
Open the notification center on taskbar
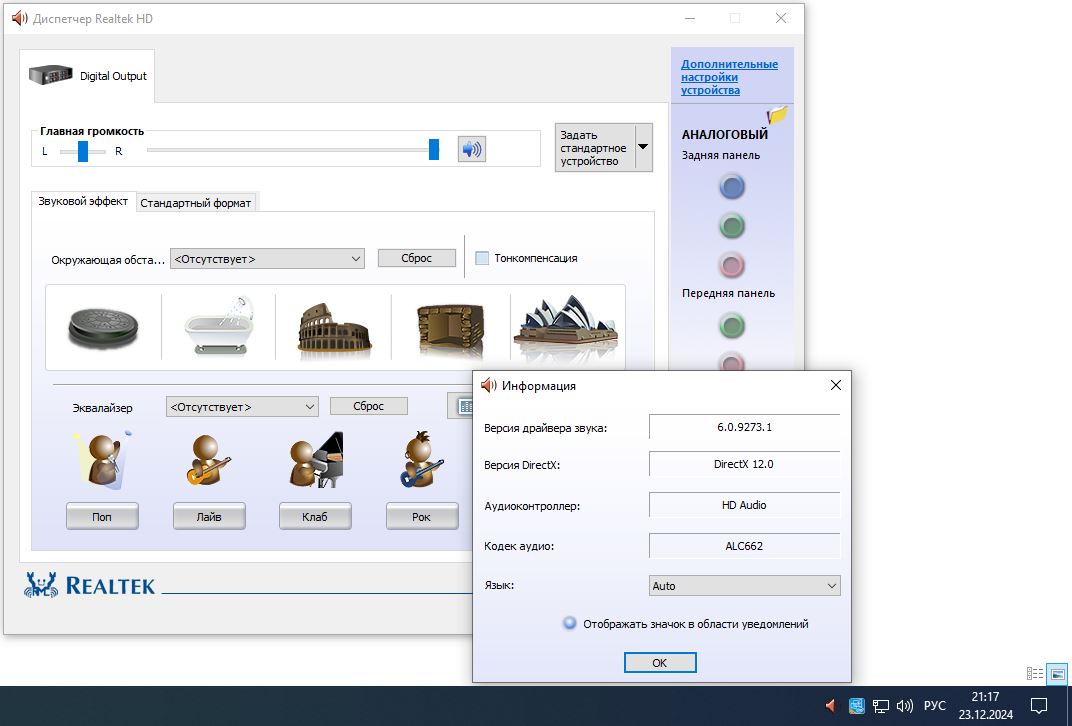click(x=1039, y=706)
